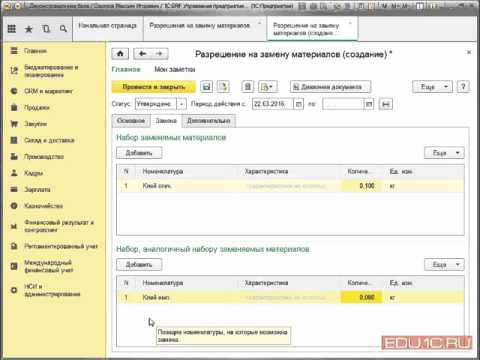The height and width of the screenshot is (360, 480).
Task: Open Склад и доставка section
Action: click(49, 140)
